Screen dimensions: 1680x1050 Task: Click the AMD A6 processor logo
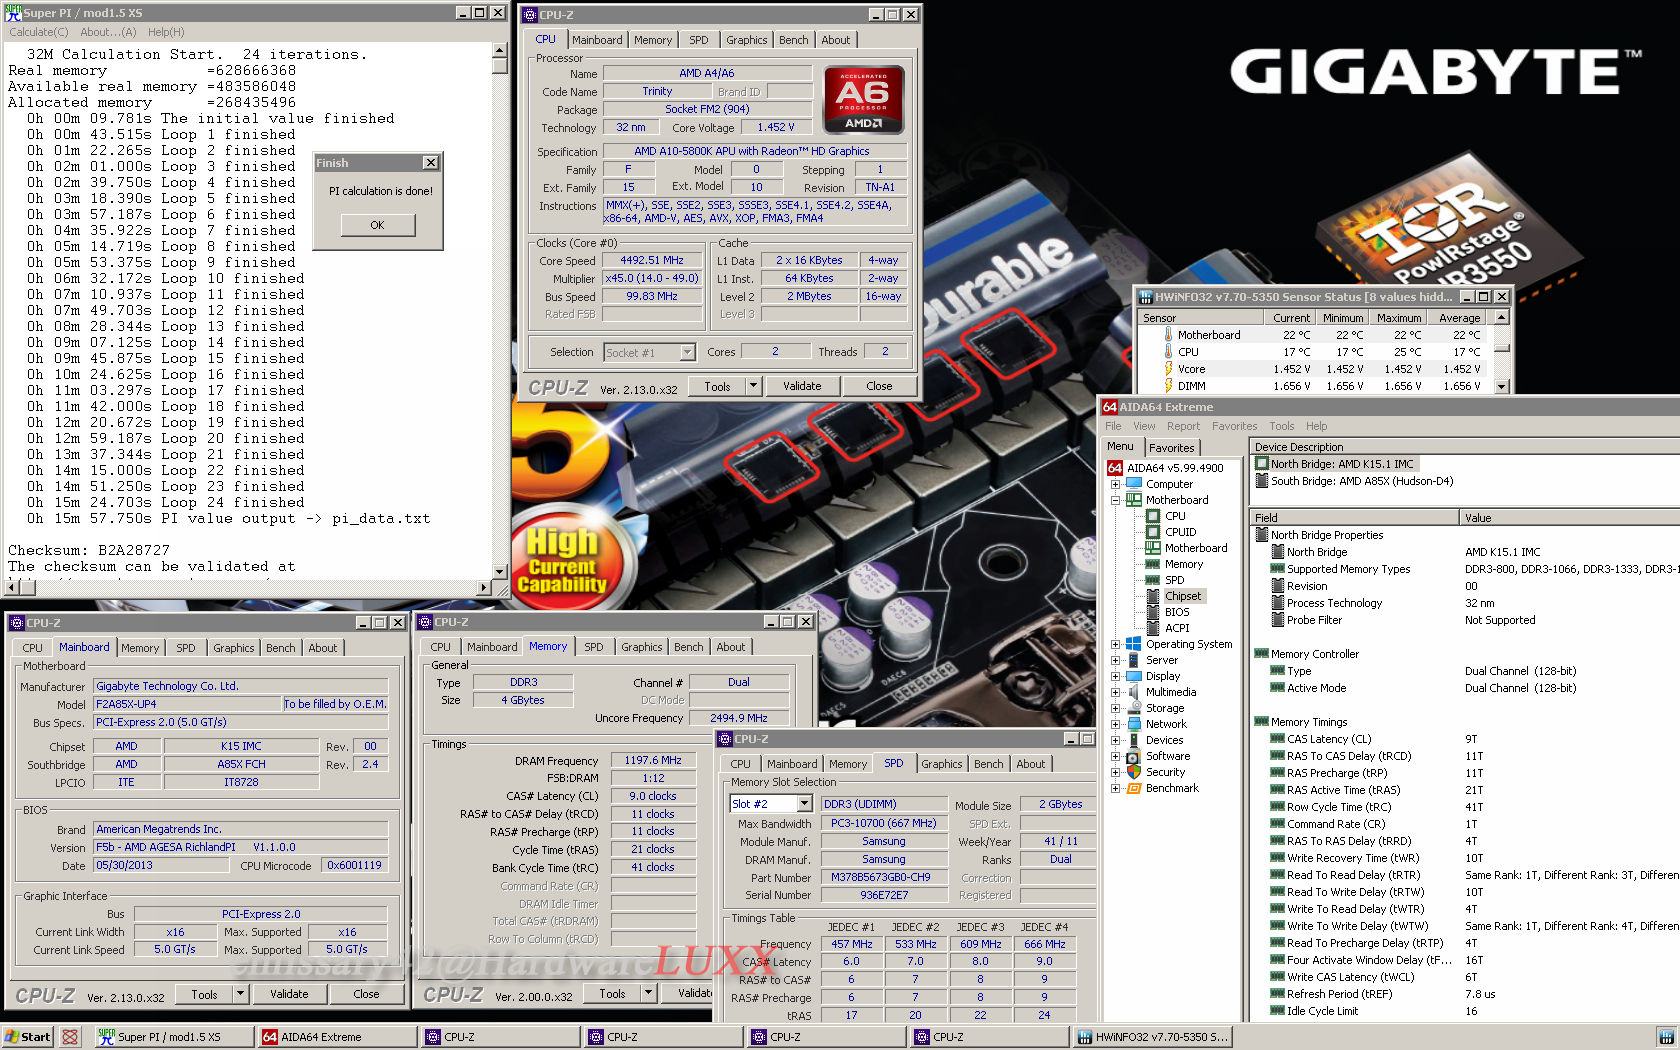(x=864, y=100)
